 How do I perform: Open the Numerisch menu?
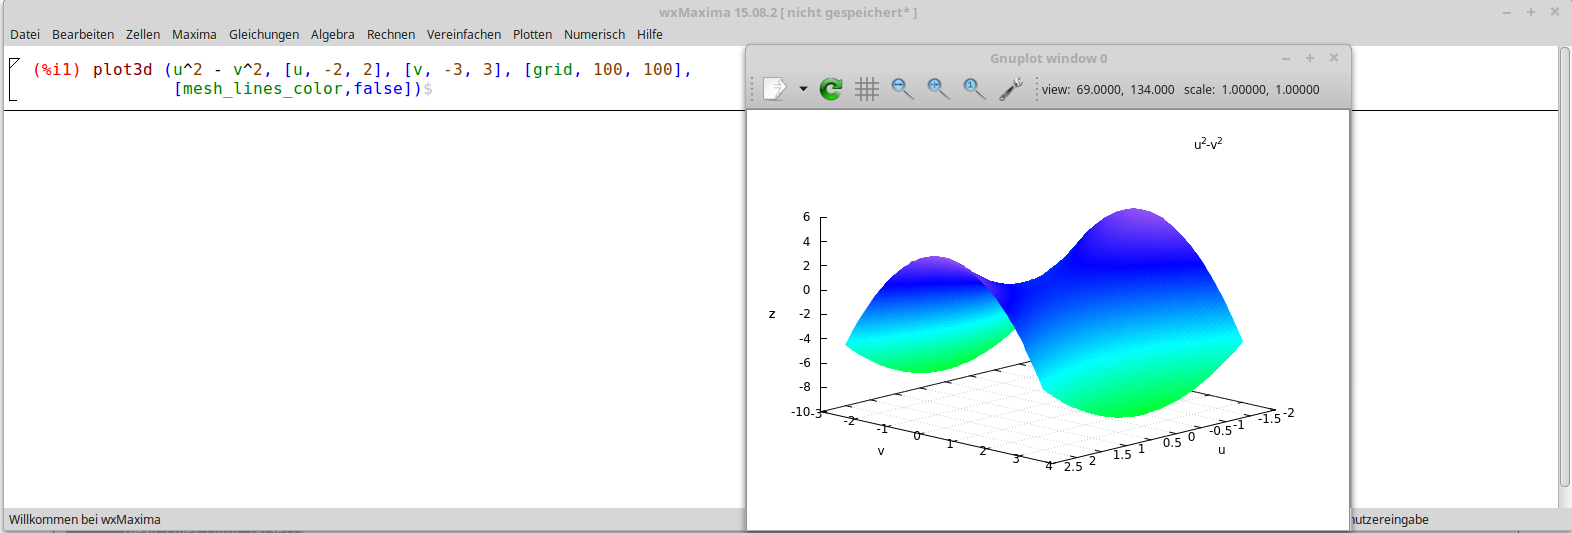point(594,34)
